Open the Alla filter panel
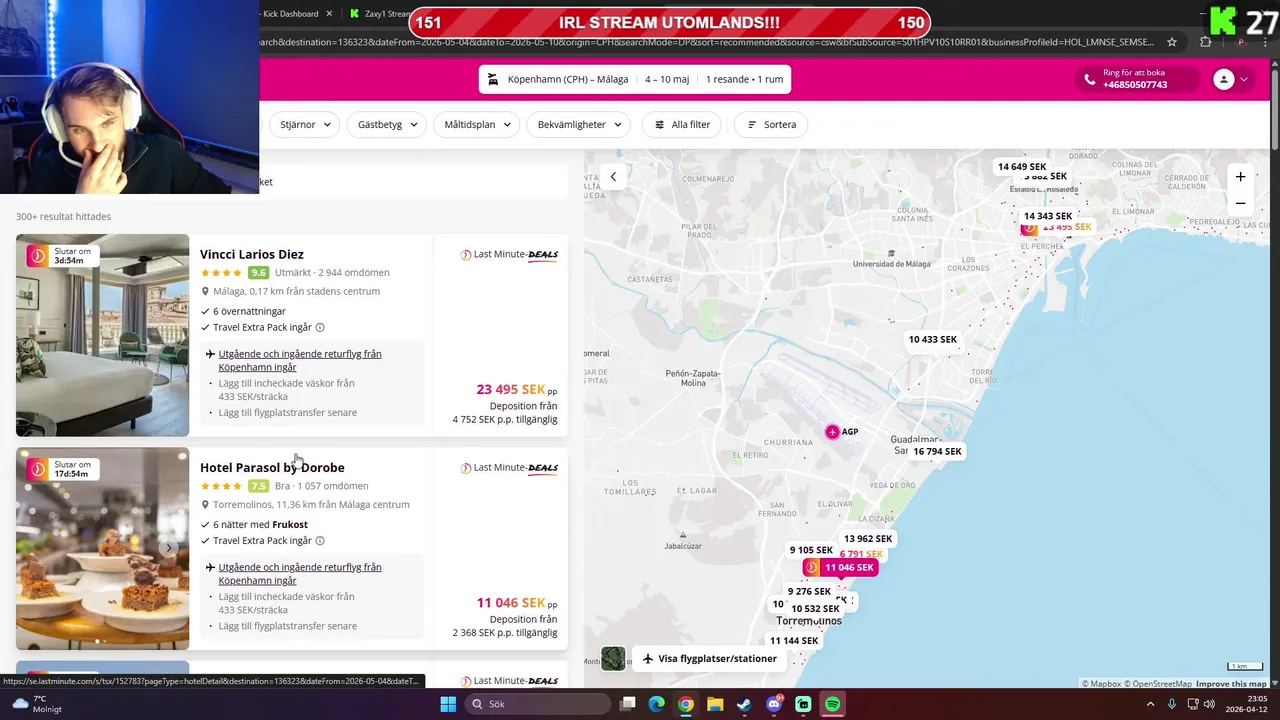Image resolution: width=1280 pixels, height=720 pixels. tap(682, 125)
